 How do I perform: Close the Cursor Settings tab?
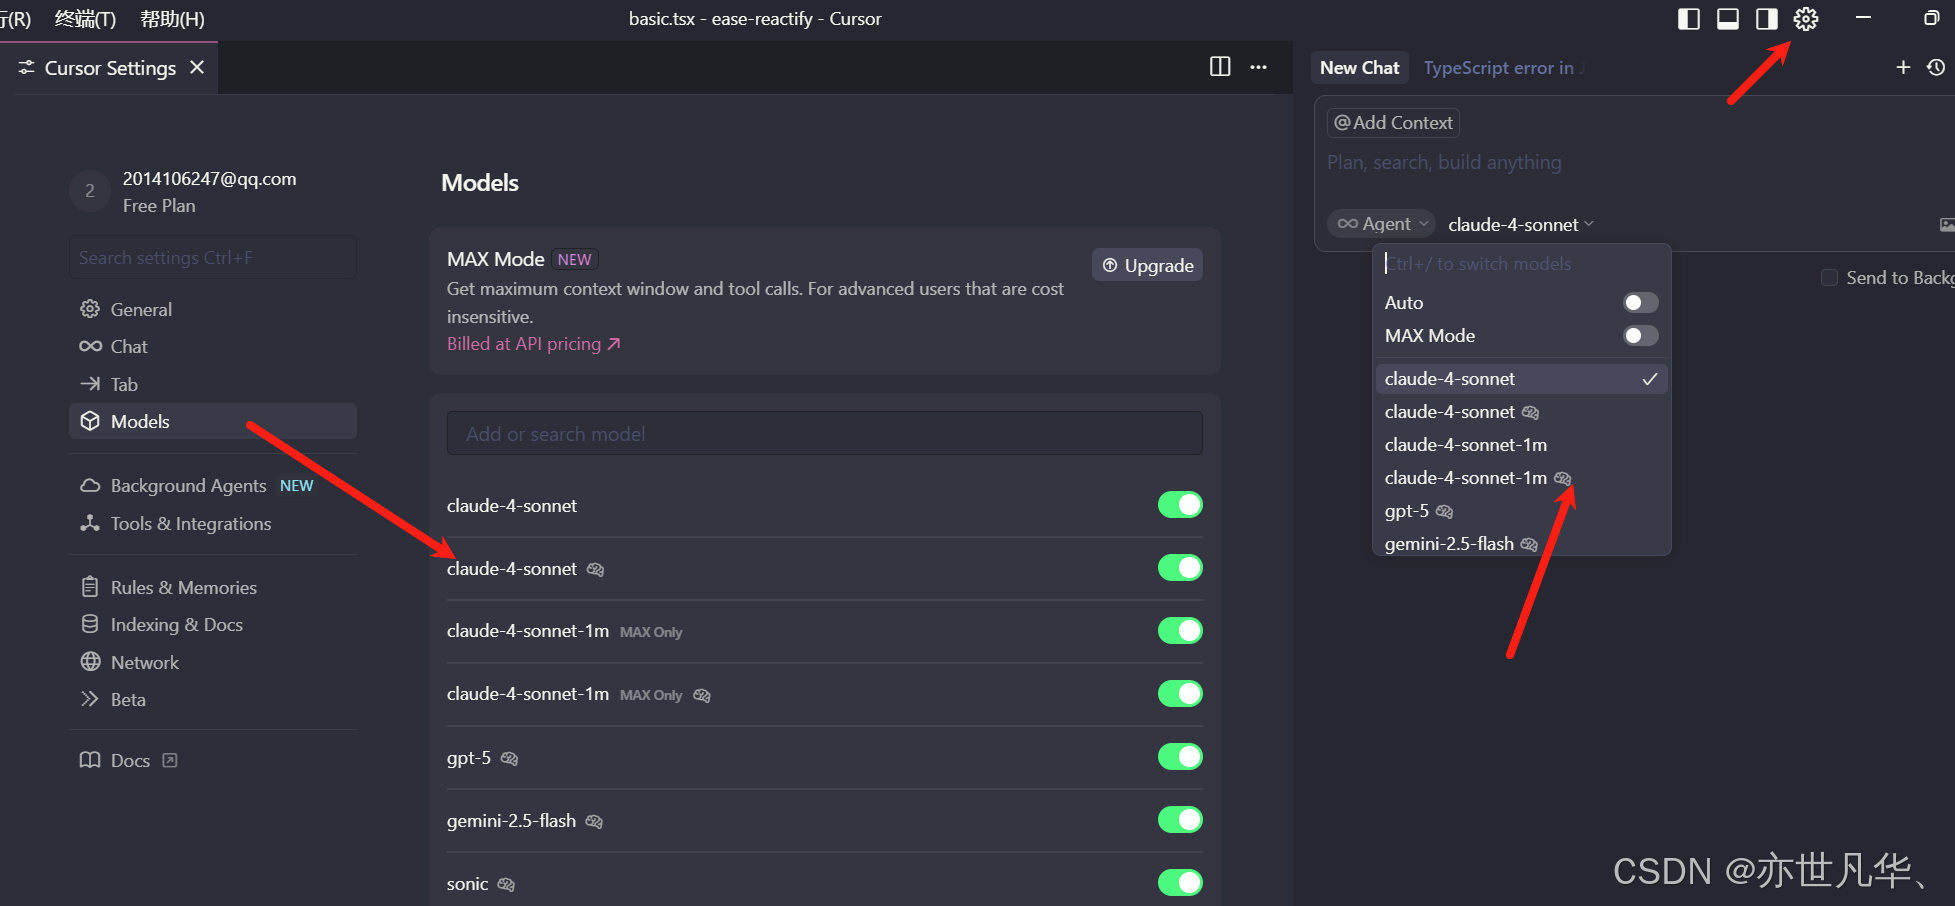(x=197, y=67)
